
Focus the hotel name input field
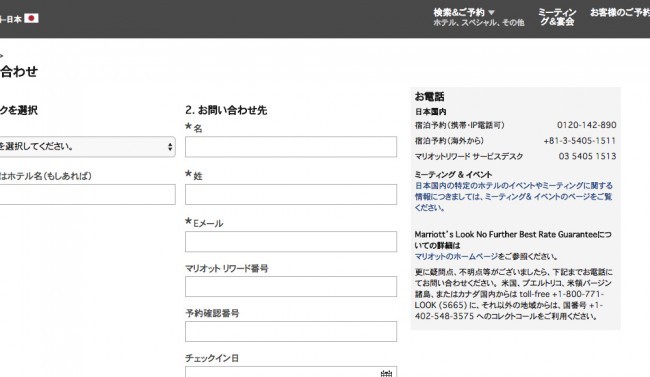[x=87, y=195]
